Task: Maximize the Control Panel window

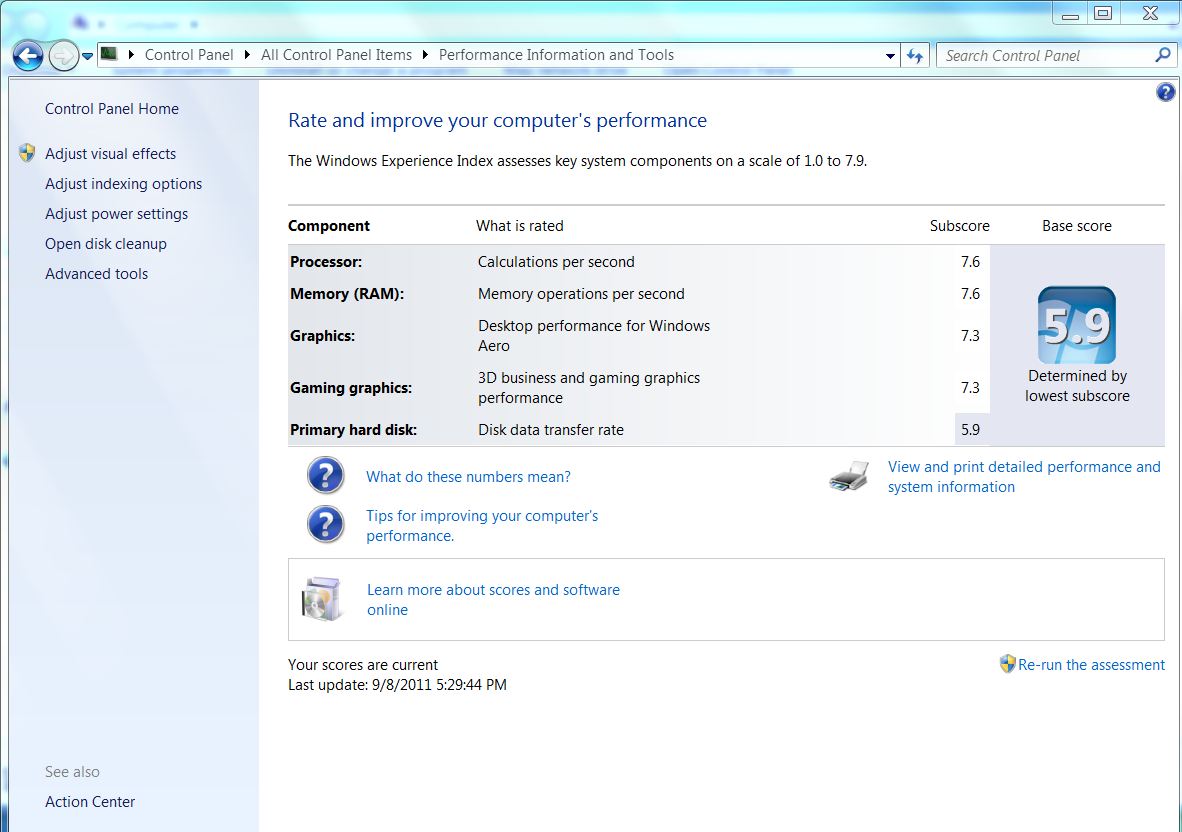Action: click(x=1103, y=14)
